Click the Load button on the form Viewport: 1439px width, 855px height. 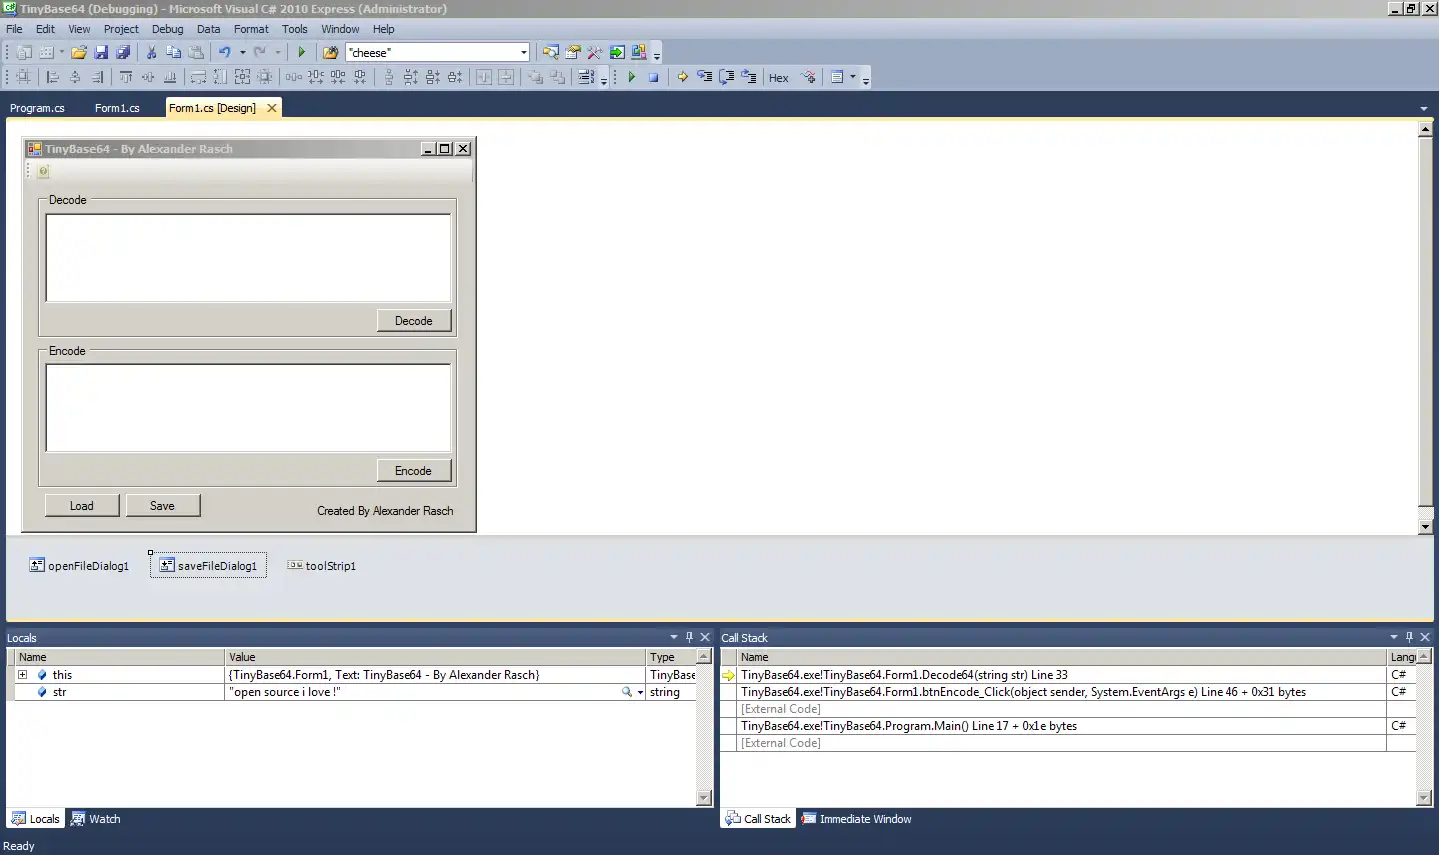82,505
